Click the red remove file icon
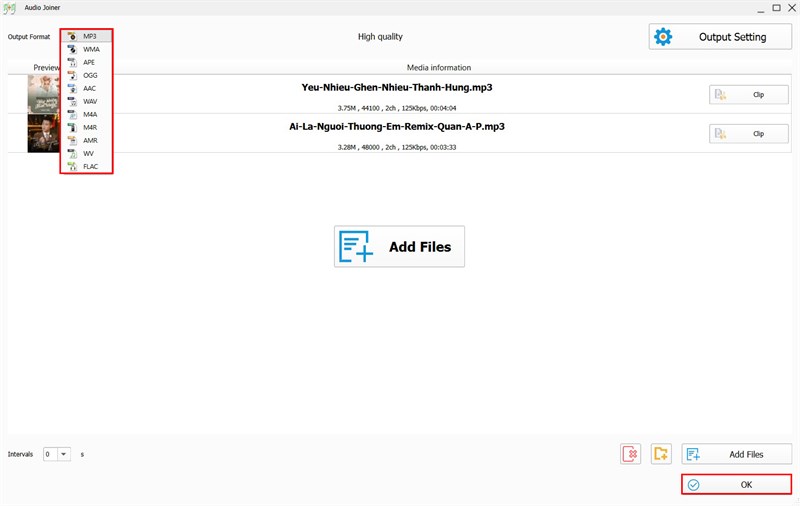Image resolution: width=800 pixels, height=506 pixels. tap(630, 454)
